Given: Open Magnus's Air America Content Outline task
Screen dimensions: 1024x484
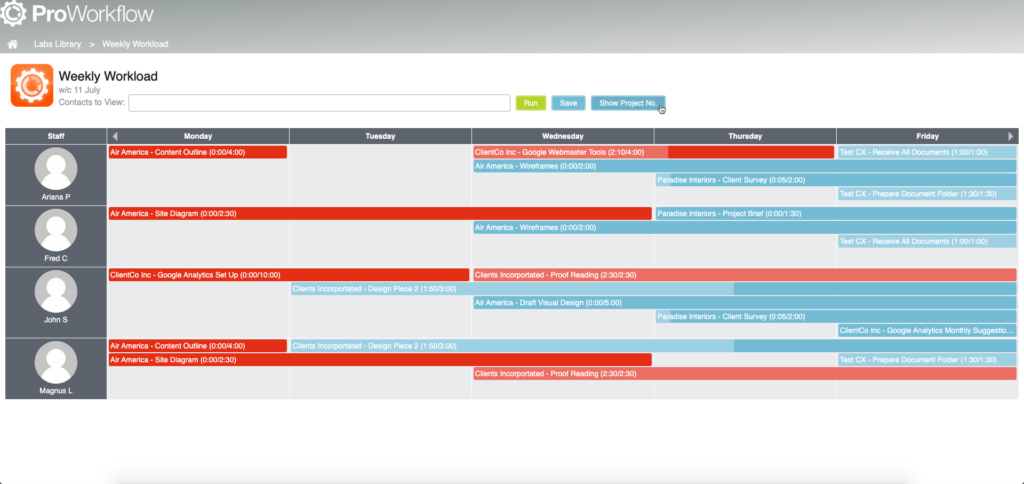Looking at the screenshot, I should [x=198, y=346].
